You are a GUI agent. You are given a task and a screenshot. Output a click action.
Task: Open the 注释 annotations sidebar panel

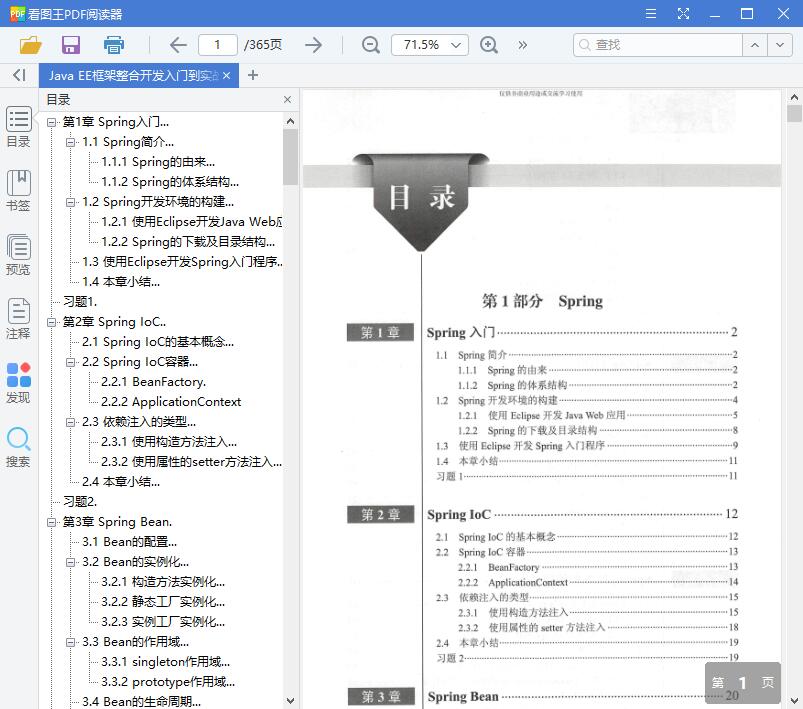19,319
